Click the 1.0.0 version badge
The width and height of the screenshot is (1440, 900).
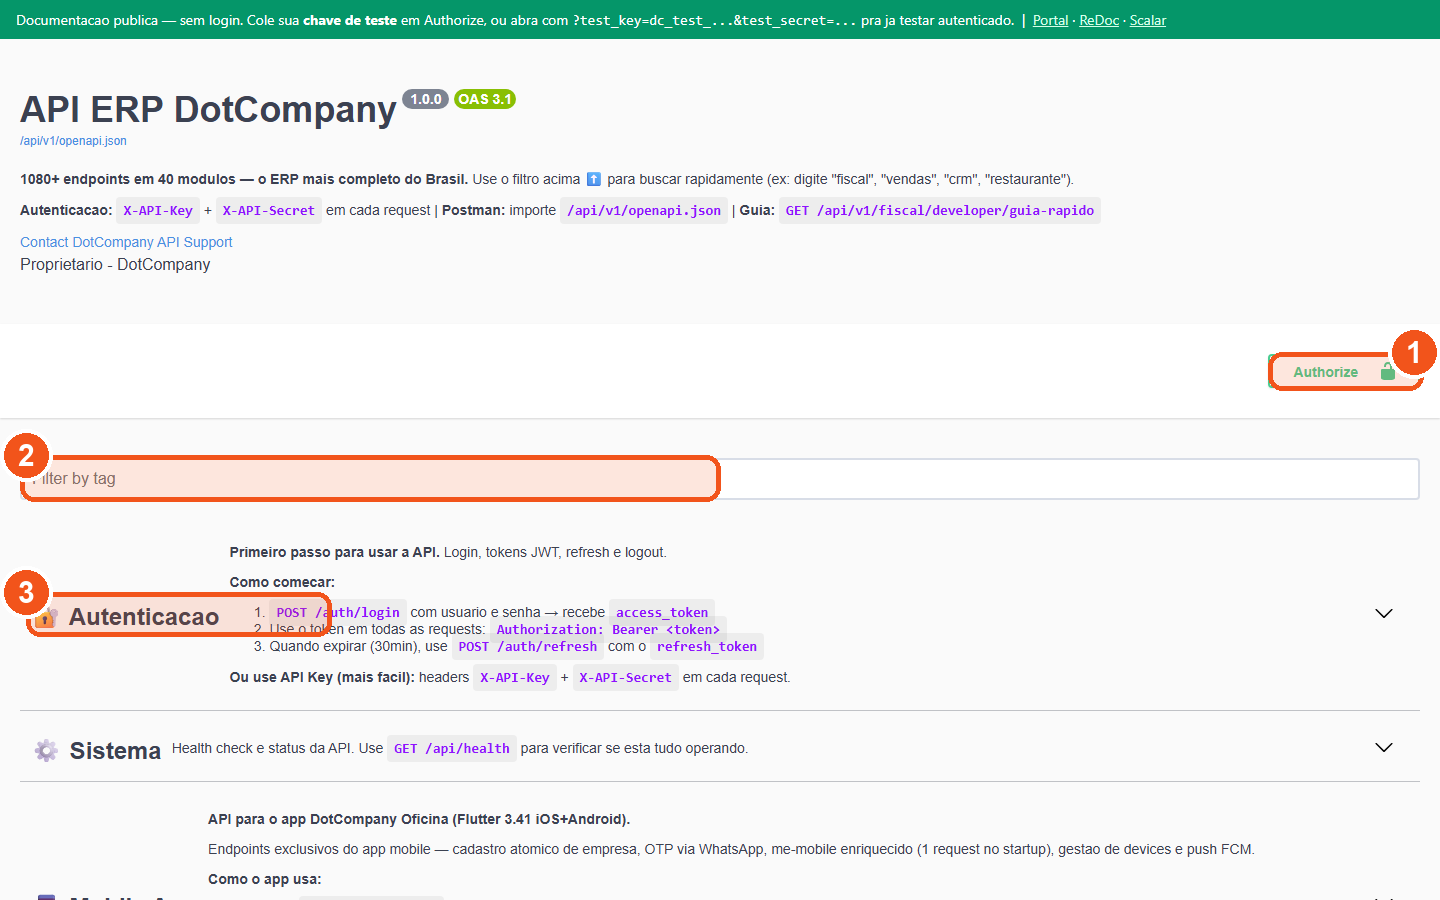coord(425,99)
